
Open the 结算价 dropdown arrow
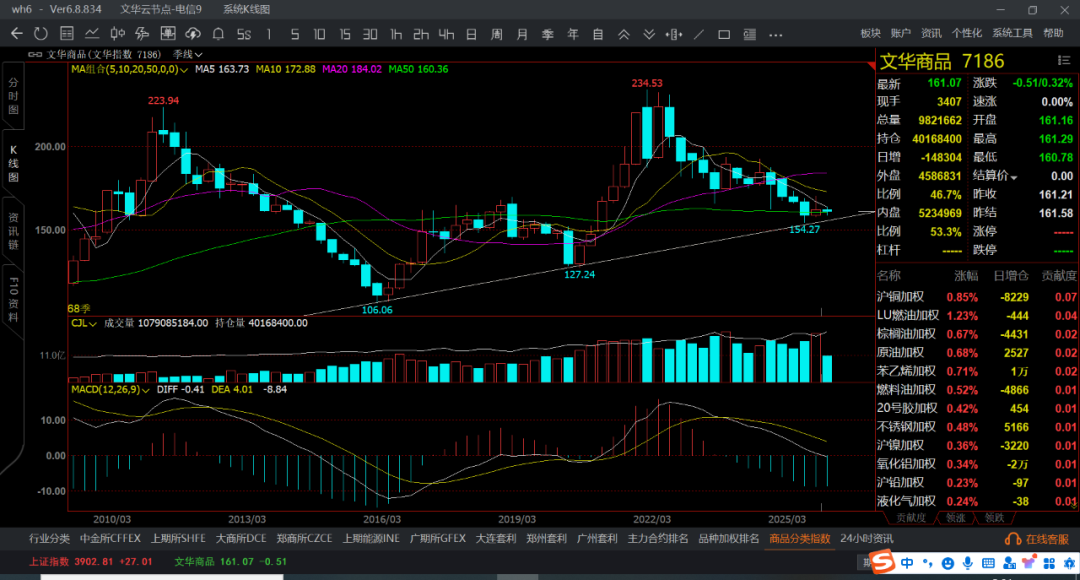[x=1014, y=177]
